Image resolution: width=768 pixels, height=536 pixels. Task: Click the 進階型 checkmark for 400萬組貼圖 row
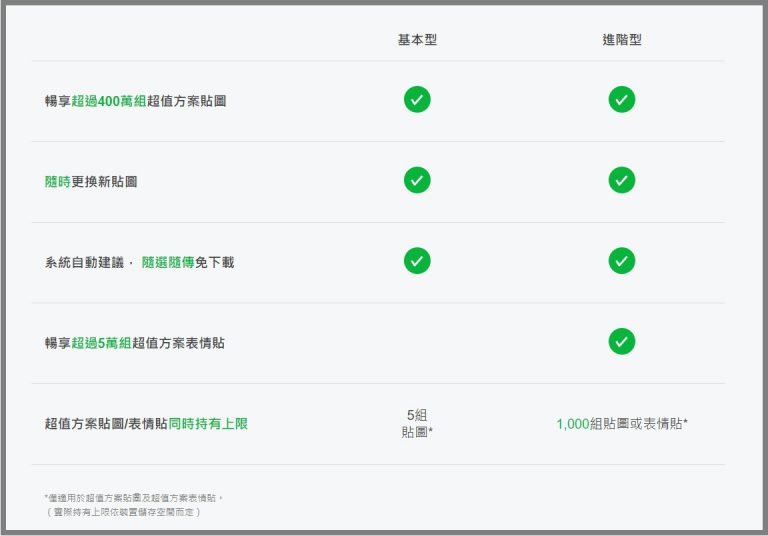point(621,100)
